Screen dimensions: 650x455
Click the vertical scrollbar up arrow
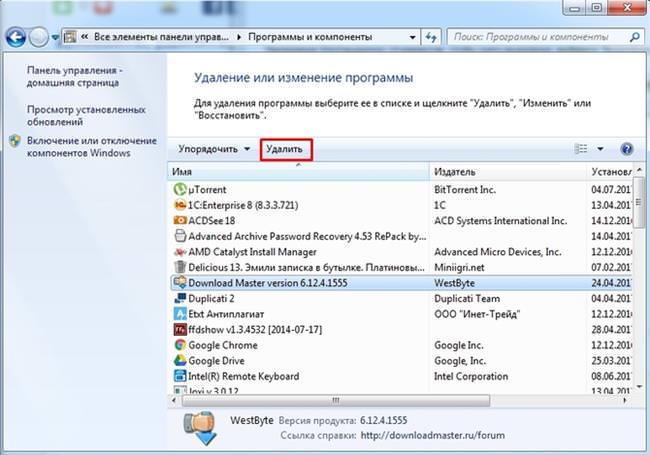tap(639, 170)
